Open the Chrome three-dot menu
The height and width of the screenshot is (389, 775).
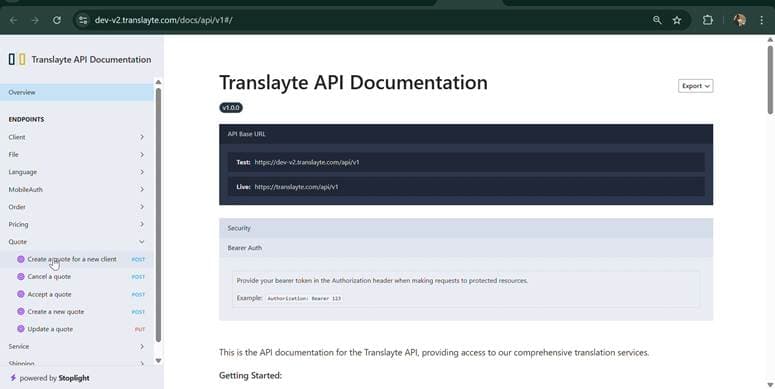pos(761,20)
